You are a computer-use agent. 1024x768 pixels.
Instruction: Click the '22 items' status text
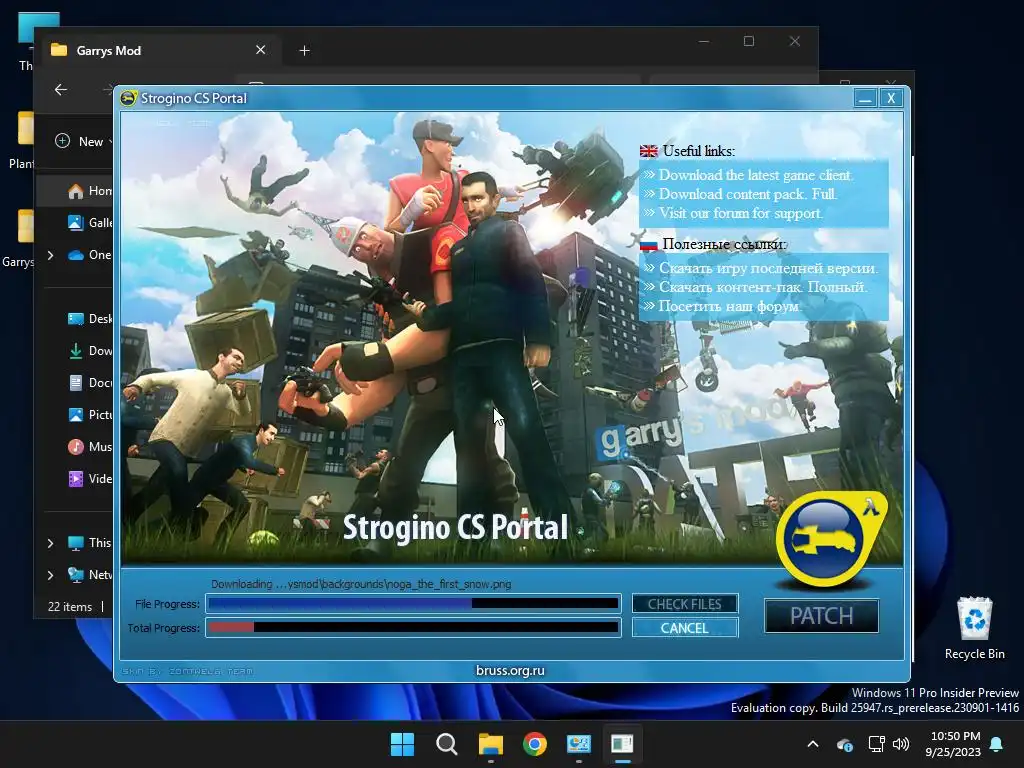click(x=70, y=607)
